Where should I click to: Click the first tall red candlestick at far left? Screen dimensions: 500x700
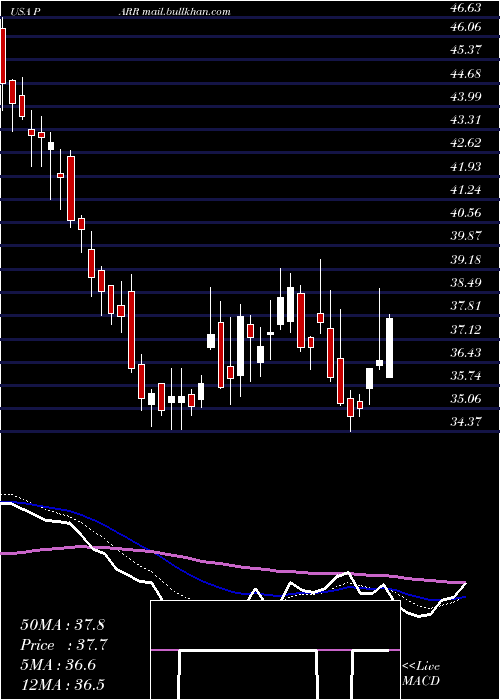tap(3, 56)
